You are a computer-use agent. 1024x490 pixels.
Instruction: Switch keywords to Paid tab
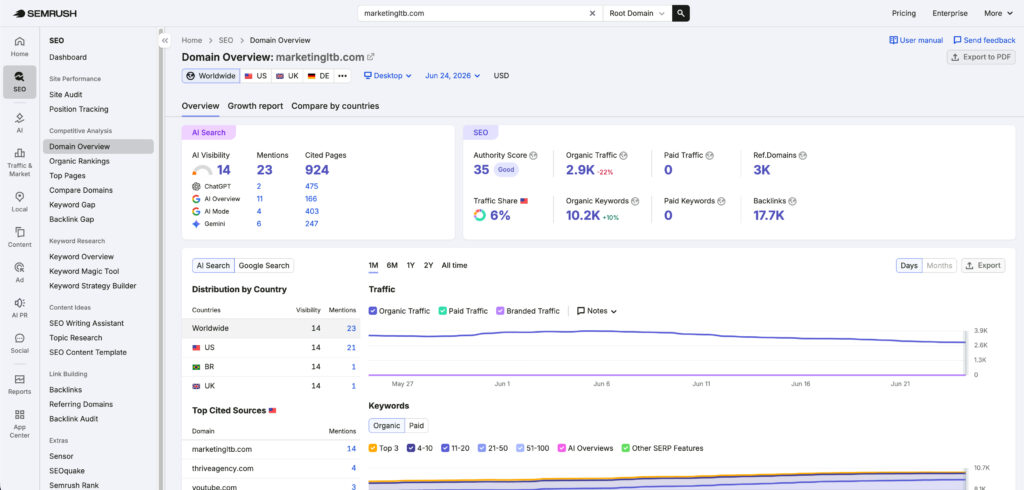[x=417, y=426]
